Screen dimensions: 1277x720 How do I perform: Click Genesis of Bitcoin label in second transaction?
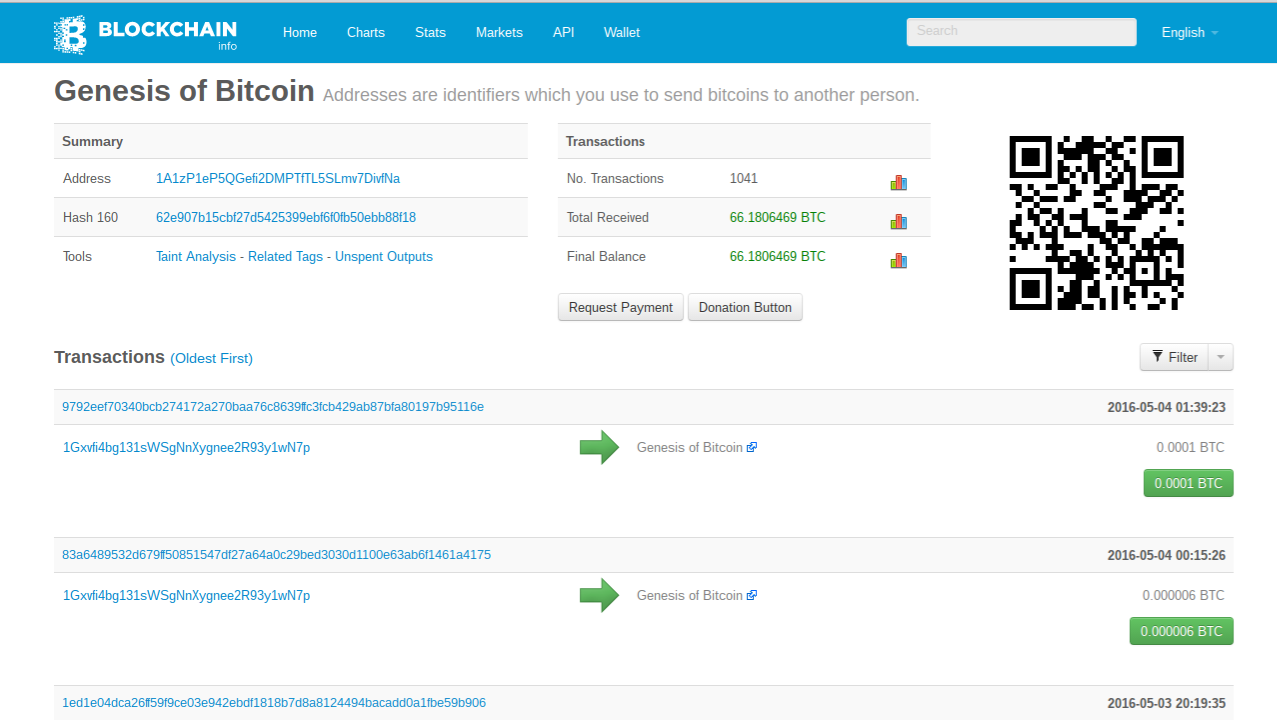[x=690, y=595]
